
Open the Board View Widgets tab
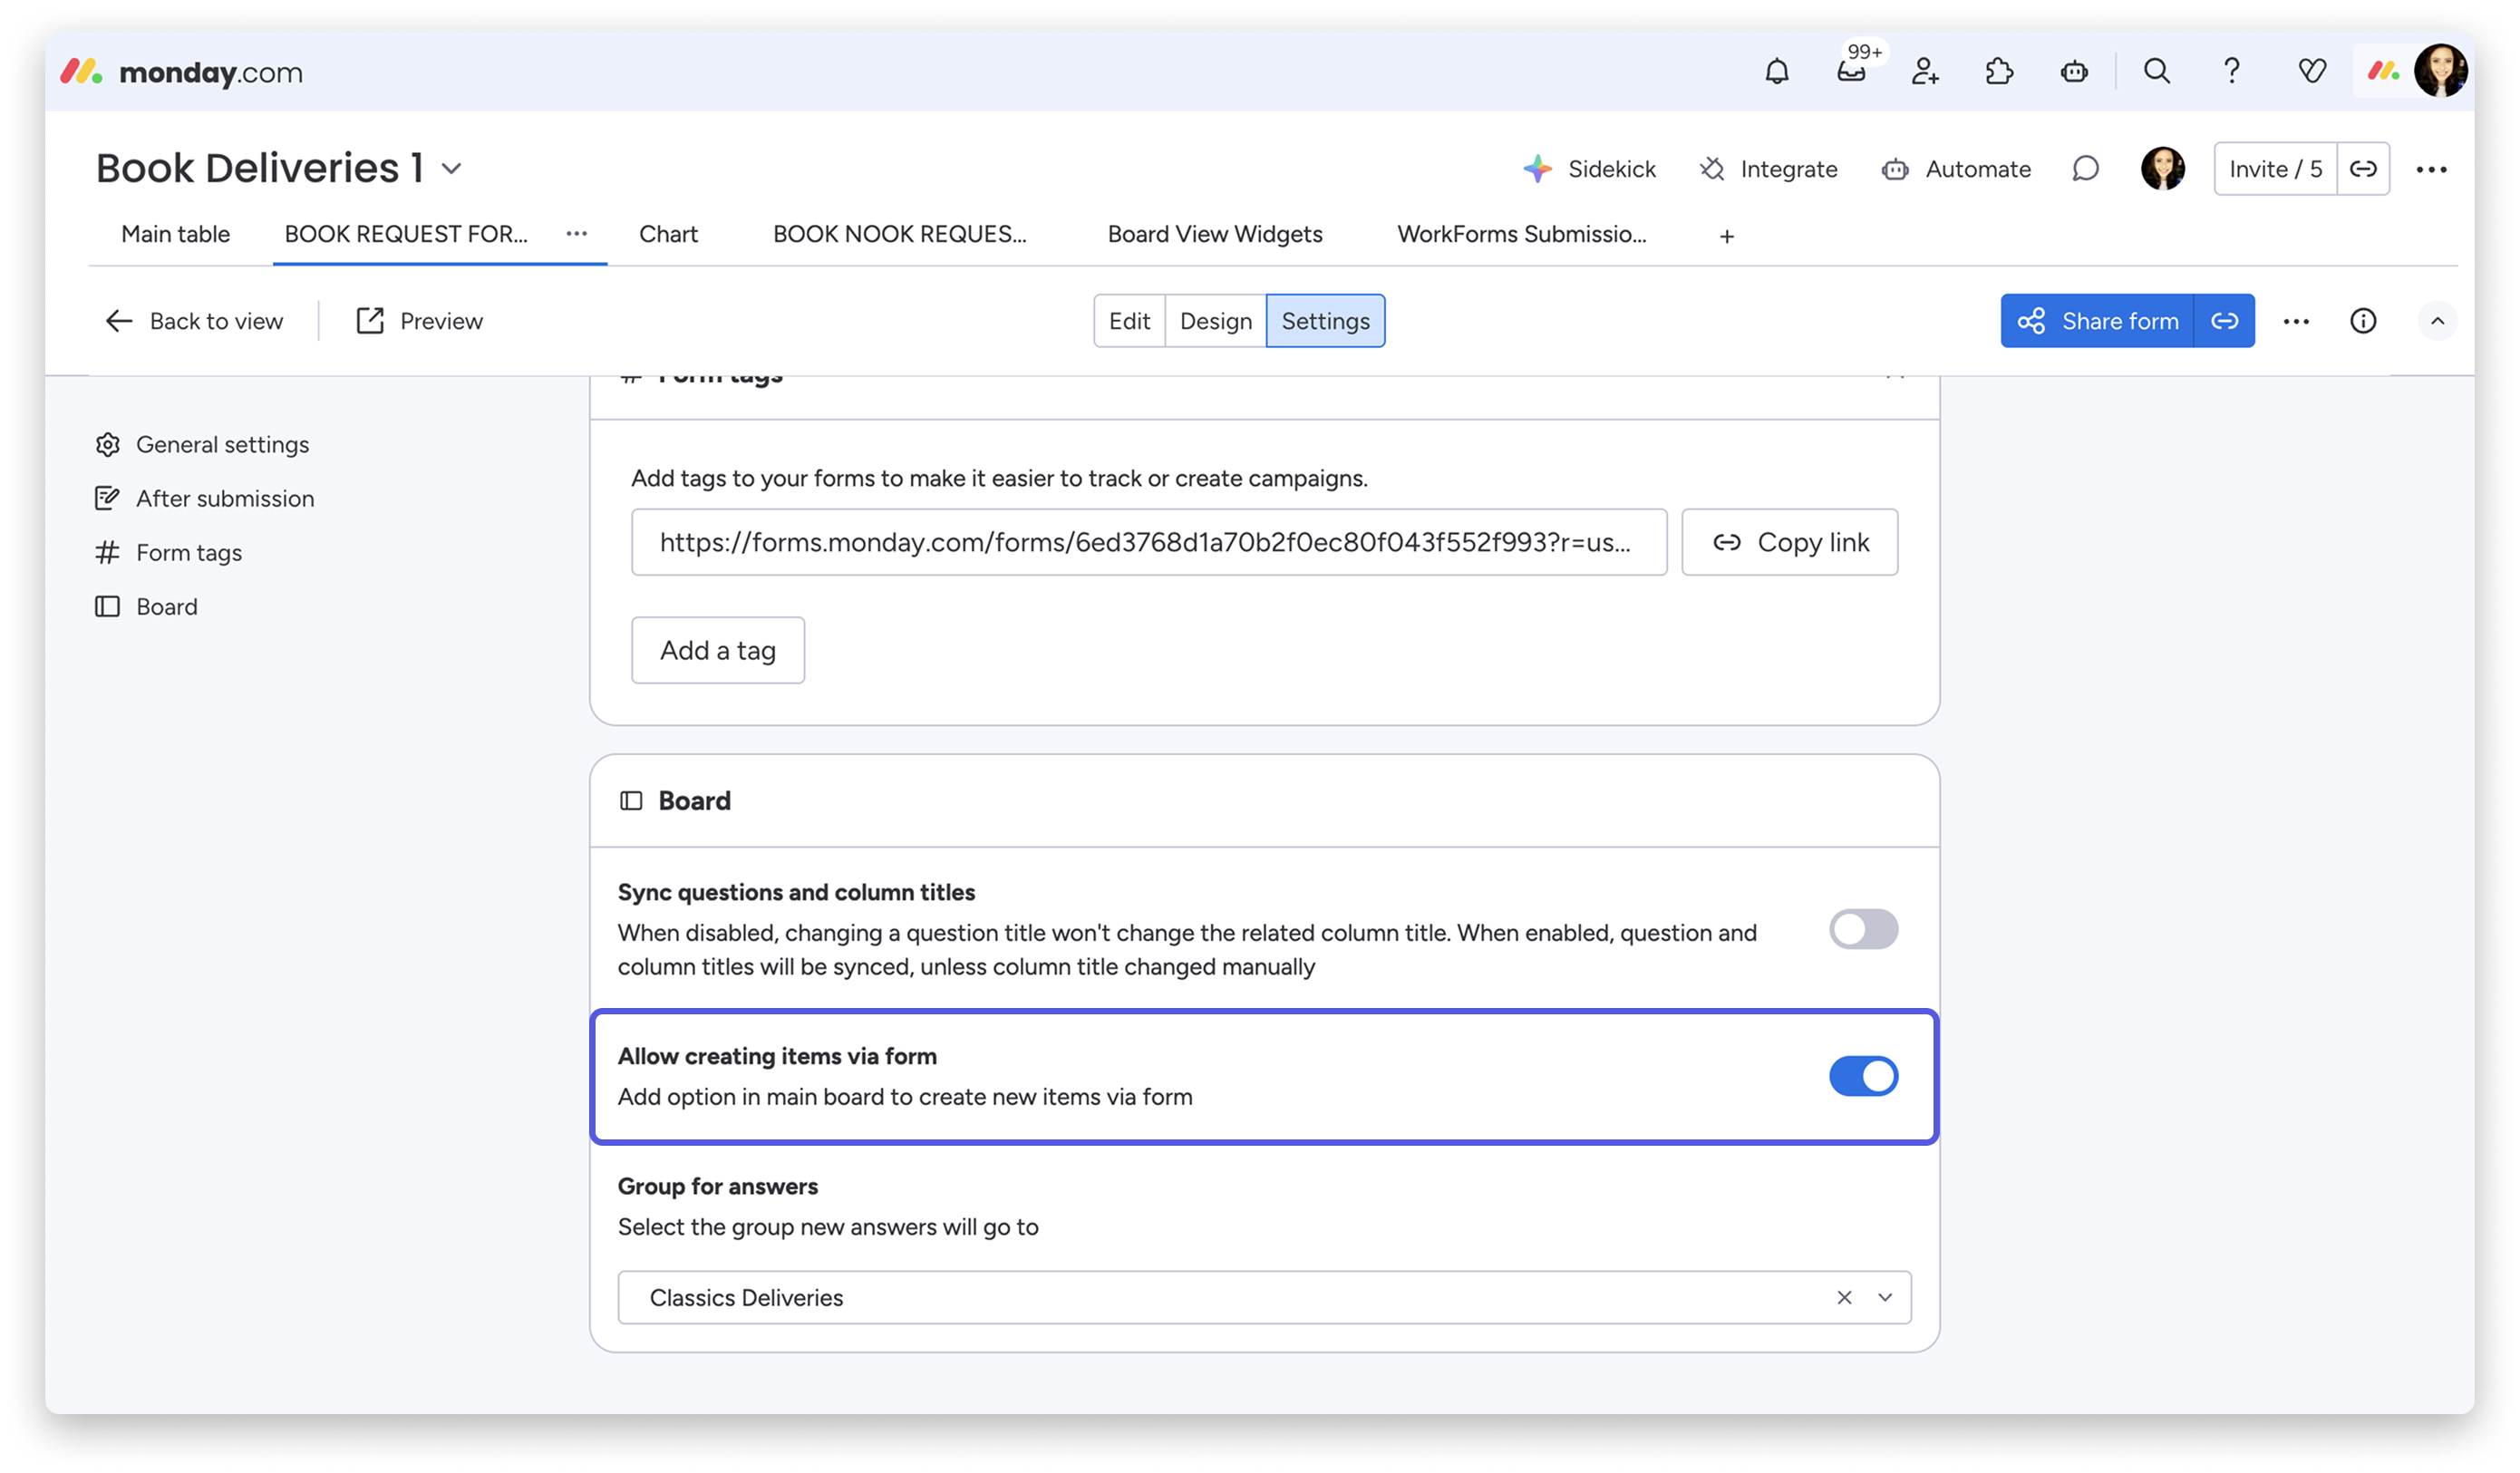coord(1215,234)
